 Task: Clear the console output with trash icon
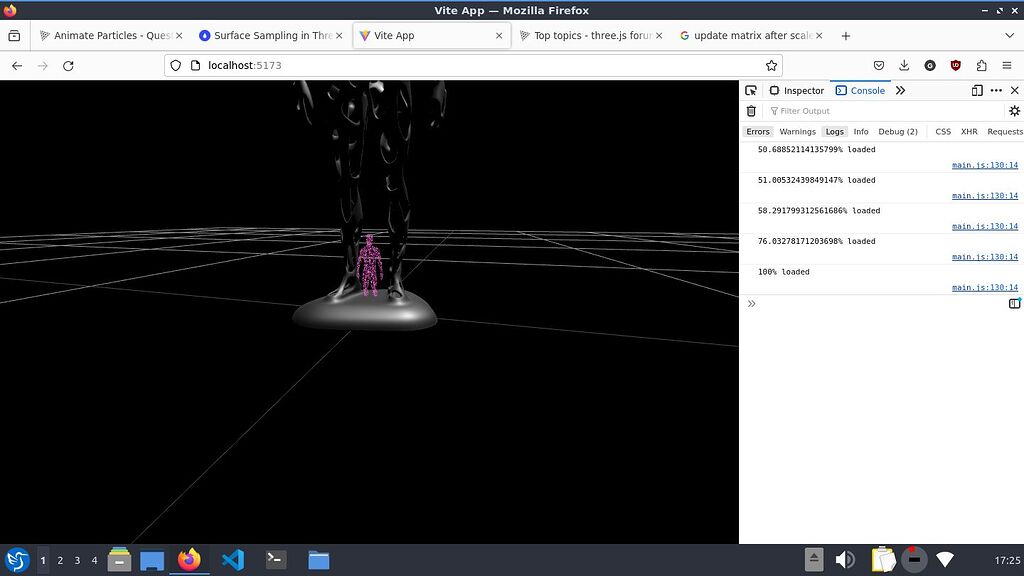tap(751, 111)
